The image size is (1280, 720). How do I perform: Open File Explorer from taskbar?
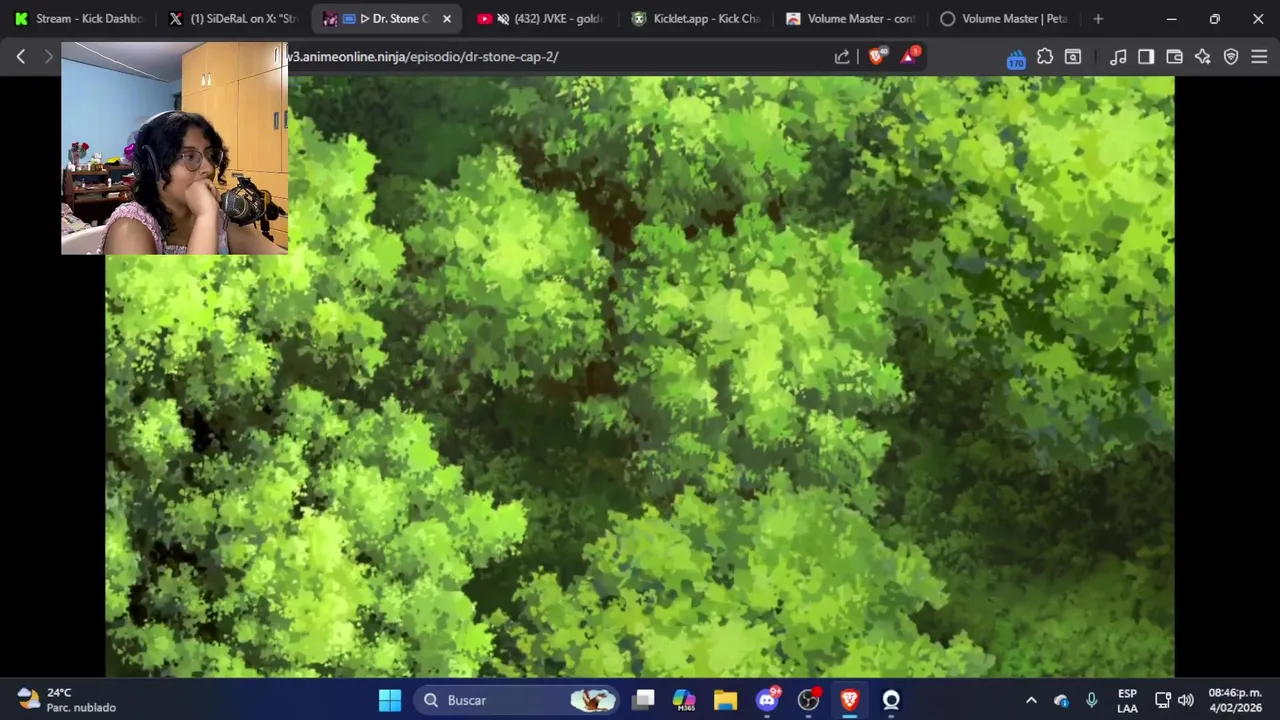(x=725, y=700)
